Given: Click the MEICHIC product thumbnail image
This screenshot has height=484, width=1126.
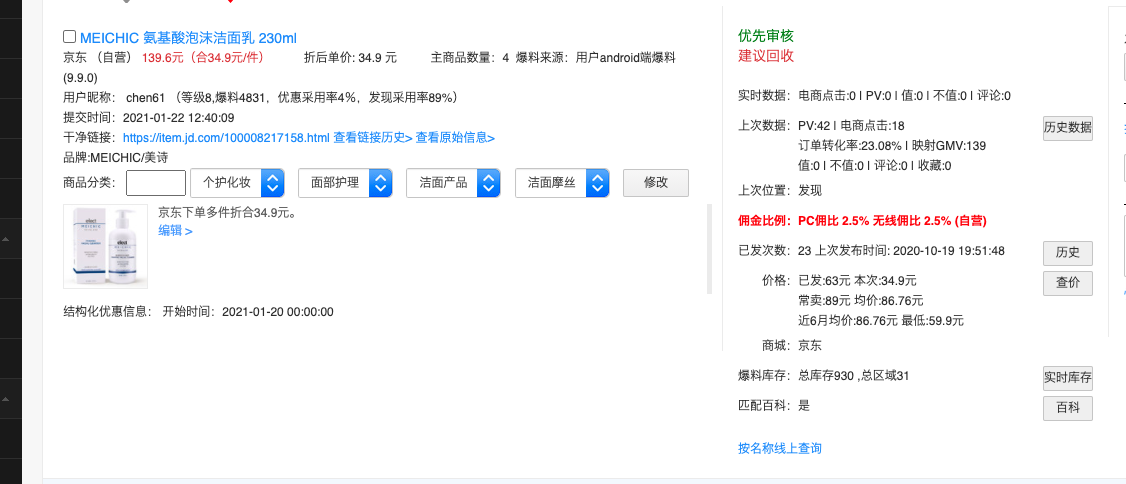Looking at the screenshot, I should [107, 247].
